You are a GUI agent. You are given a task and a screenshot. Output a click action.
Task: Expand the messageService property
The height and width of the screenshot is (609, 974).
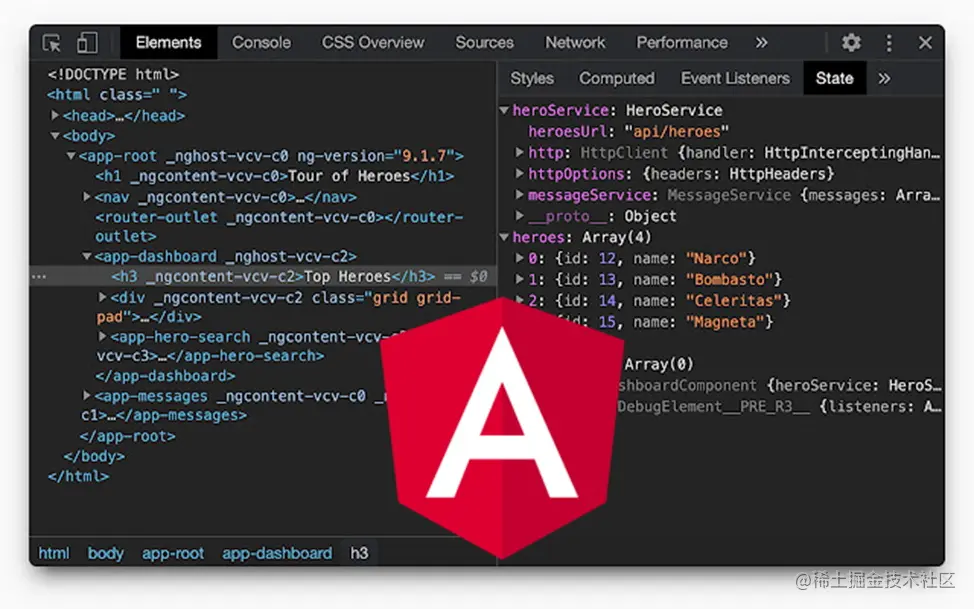[x=519, y=195]
